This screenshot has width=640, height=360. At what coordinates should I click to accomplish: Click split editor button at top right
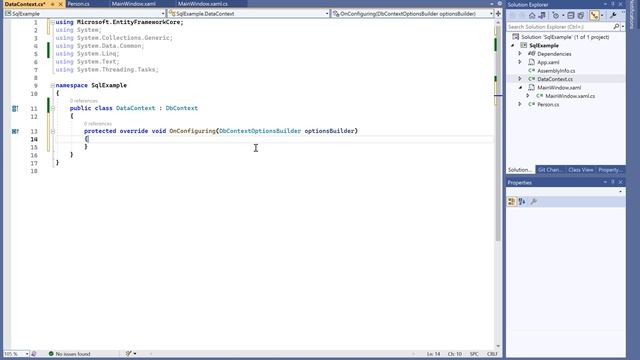point(498,13)
